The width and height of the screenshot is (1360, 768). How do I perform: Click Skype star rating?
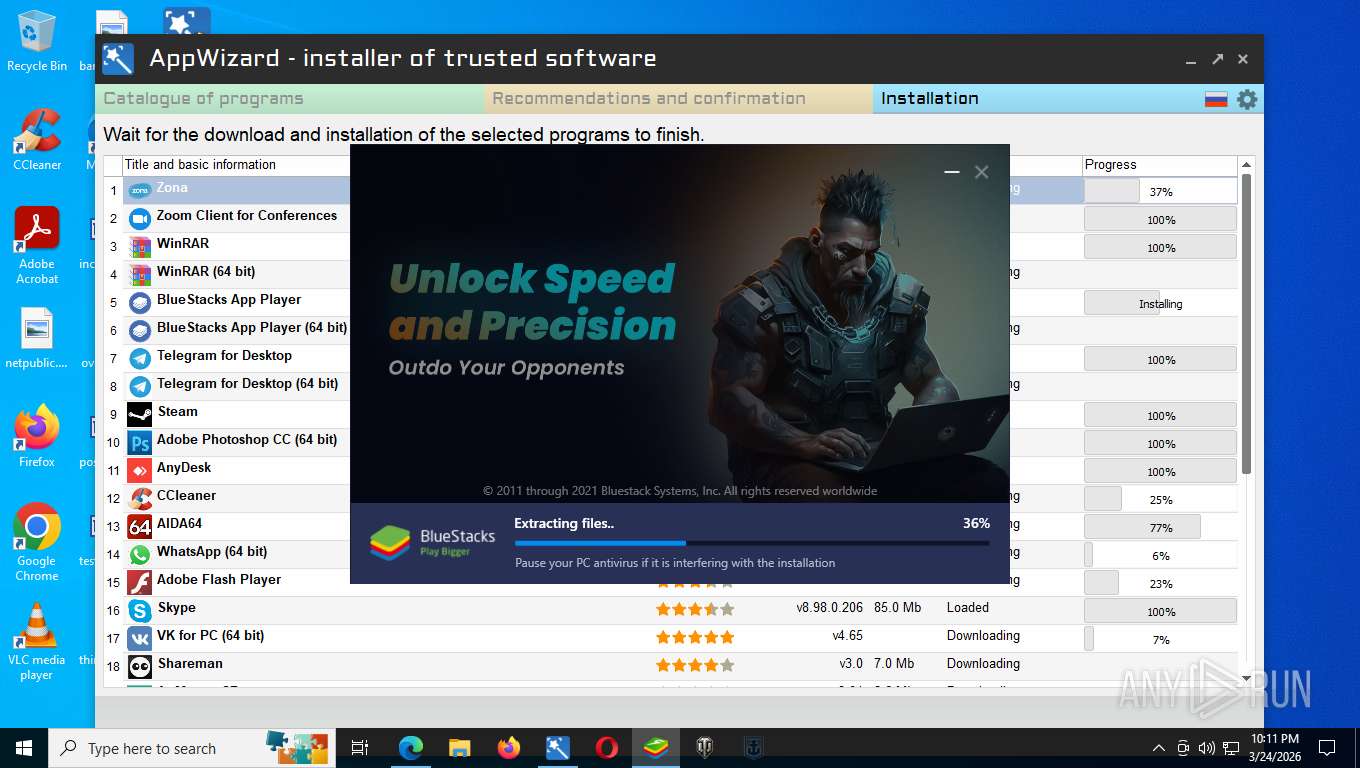[x=695, y=609]
